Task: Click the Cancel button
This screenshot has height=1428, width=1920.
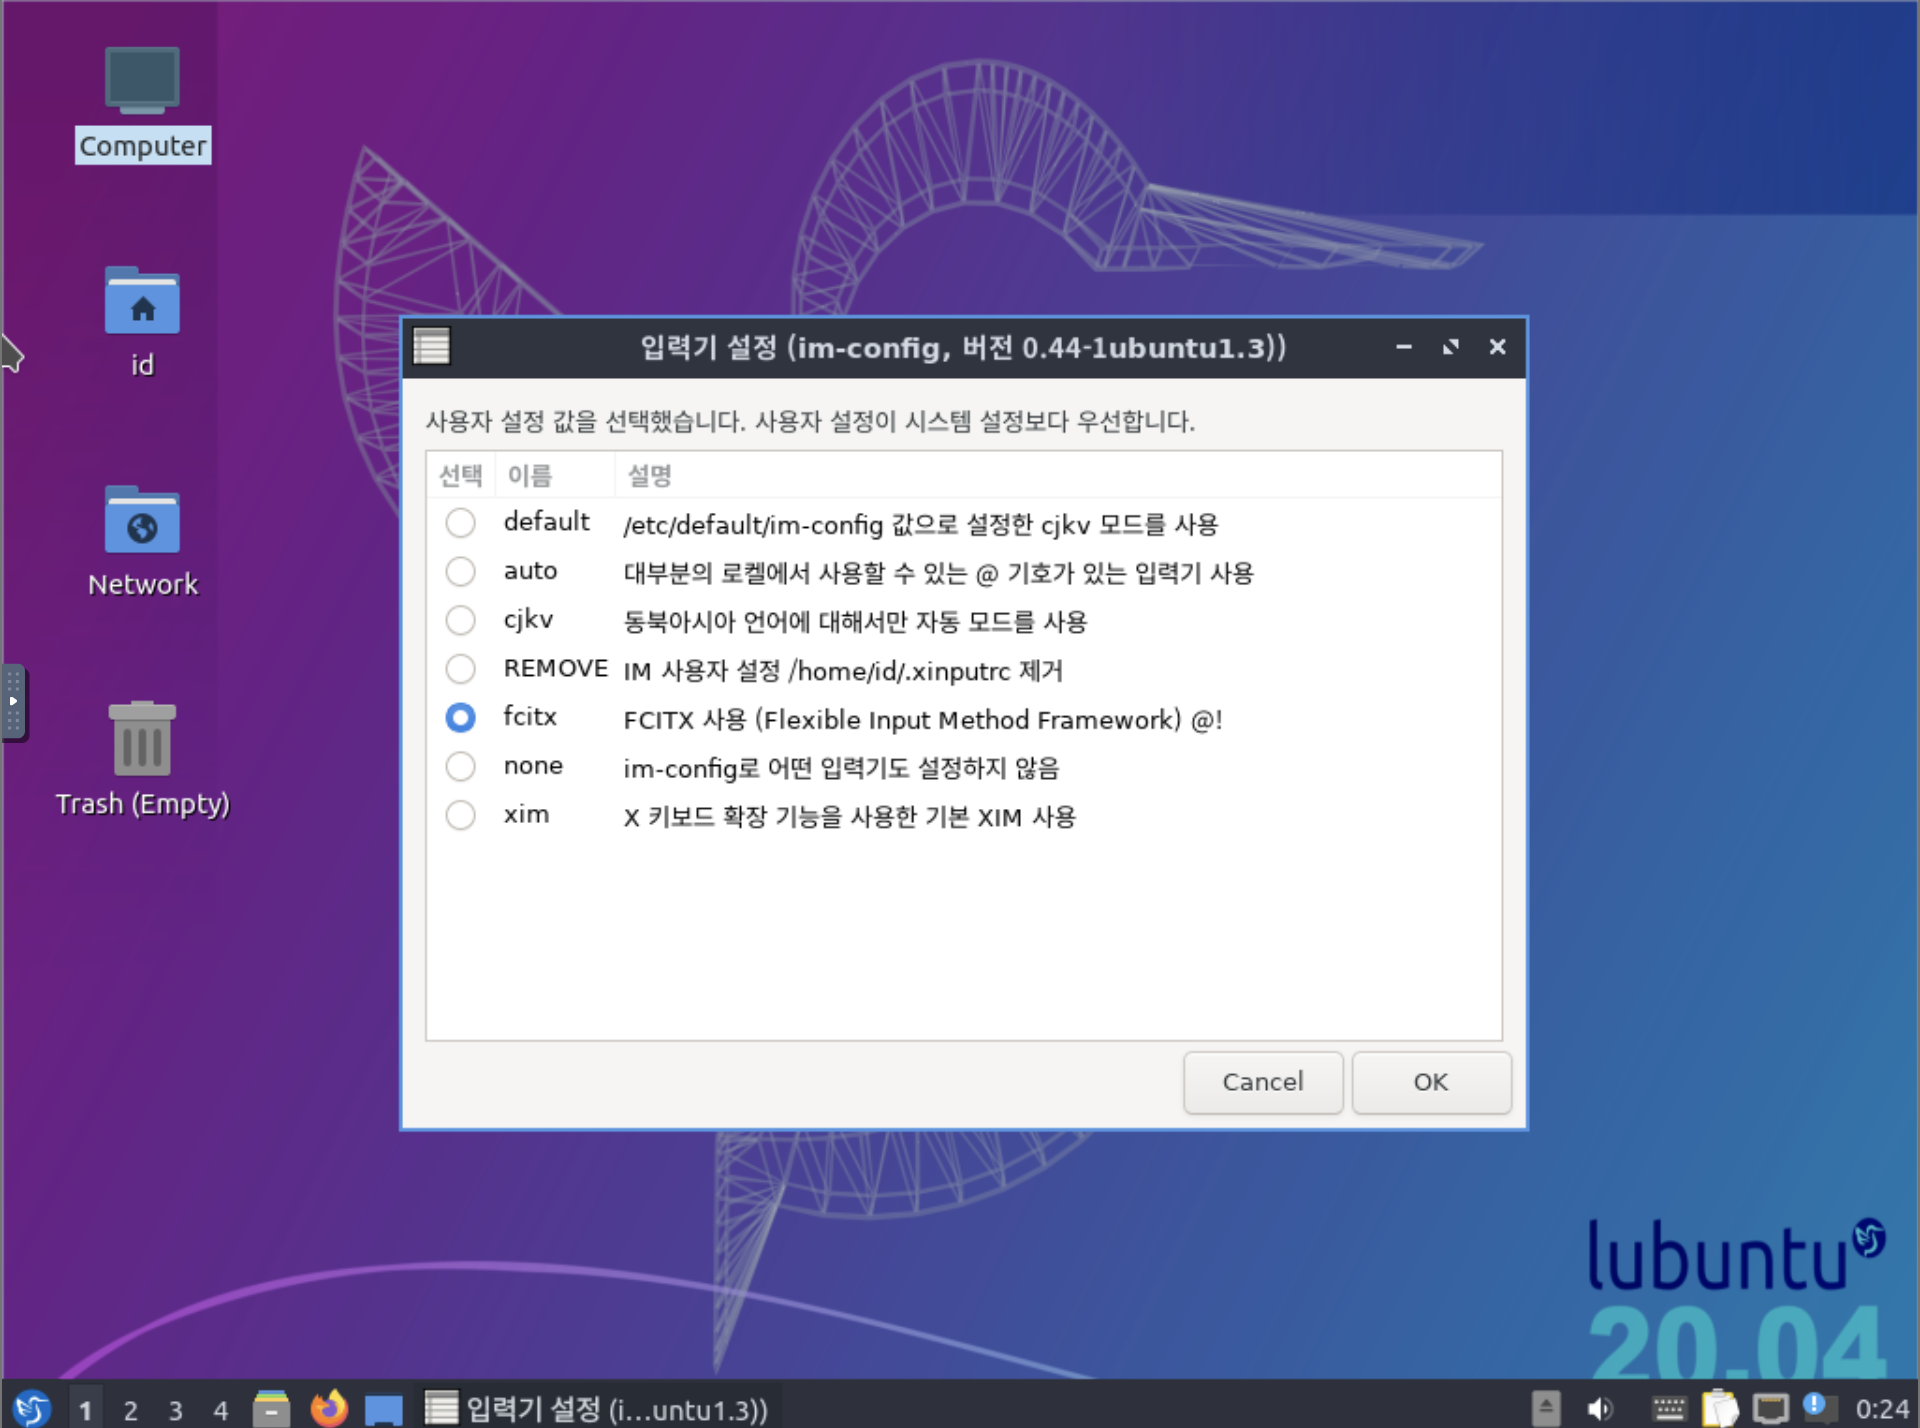Action: pyautogui.click(x=1262, y=1082)
